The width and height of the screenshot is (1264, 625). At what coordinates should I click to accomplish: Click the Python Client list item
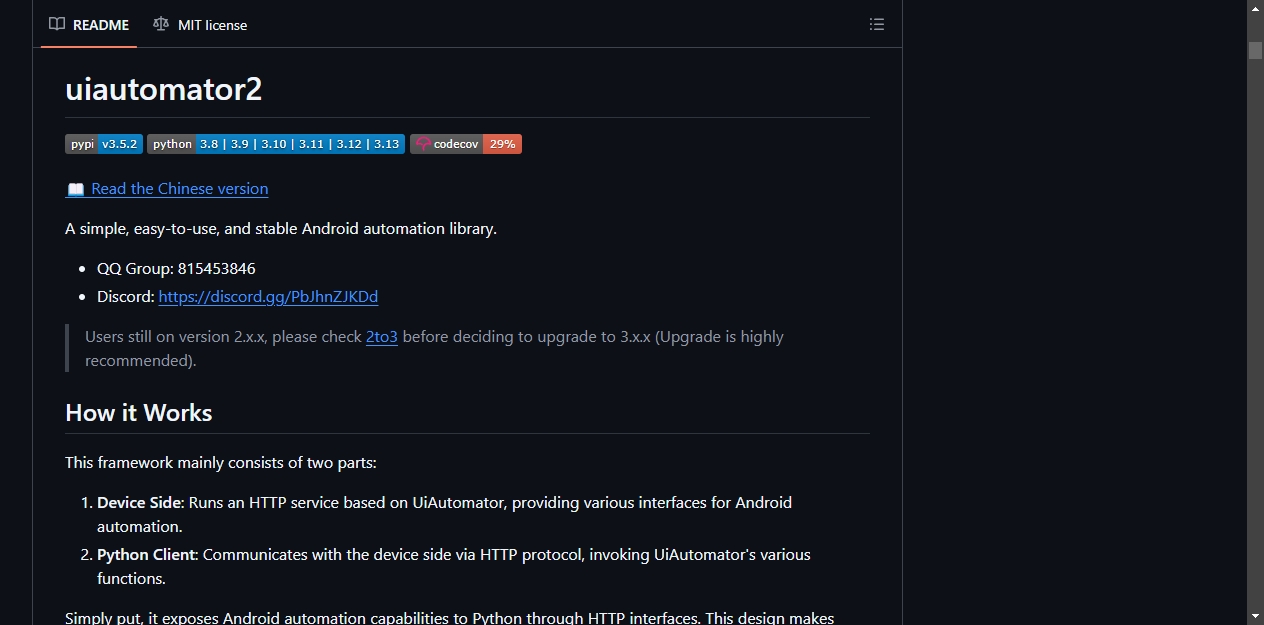click(x=454, y=567)
